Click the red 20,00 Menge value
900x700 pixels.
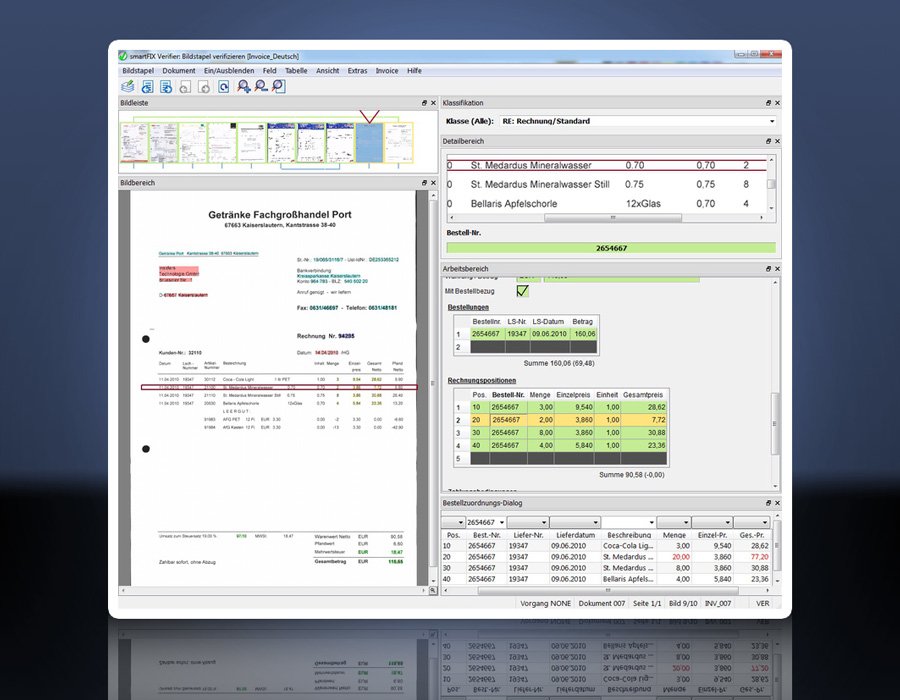[681, 557]
